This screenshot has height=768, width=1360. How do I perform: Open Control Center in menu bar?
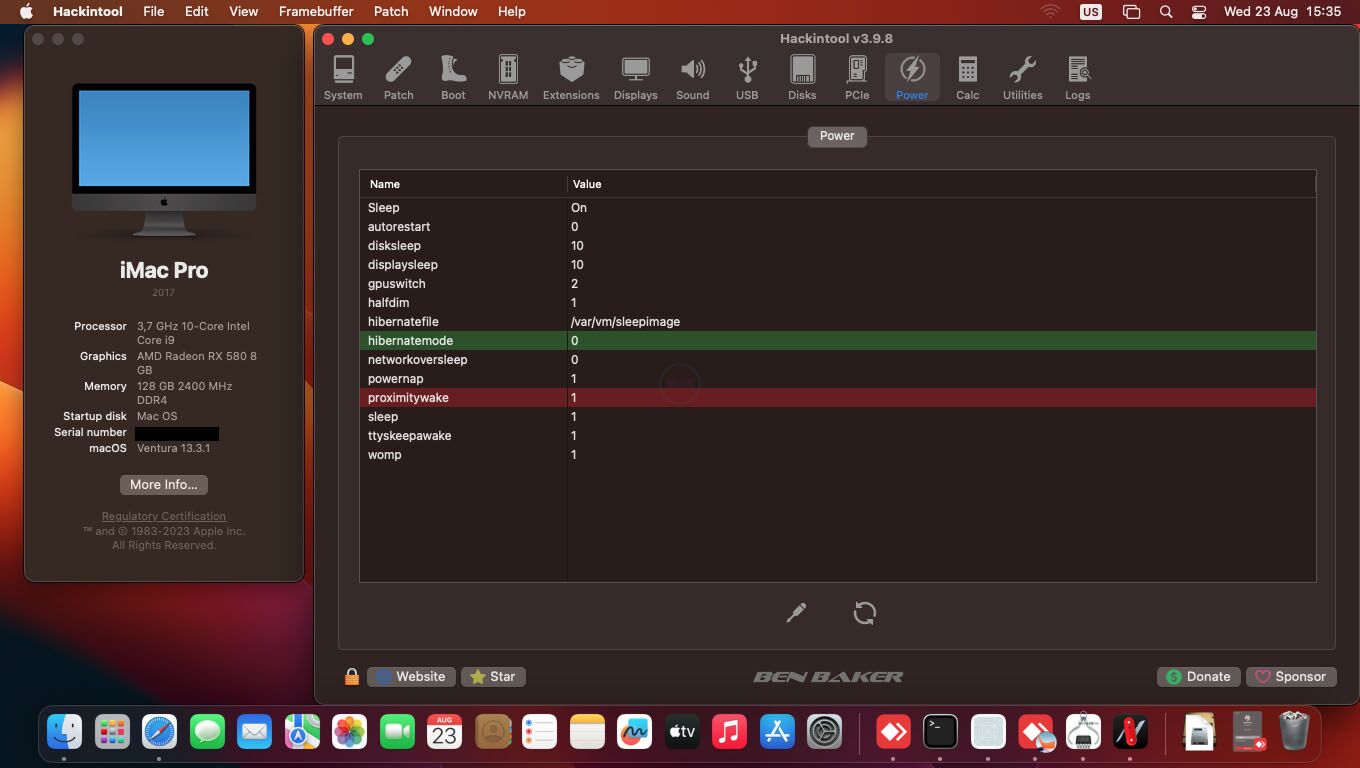pyautogui.click(x=1199, y=11)
